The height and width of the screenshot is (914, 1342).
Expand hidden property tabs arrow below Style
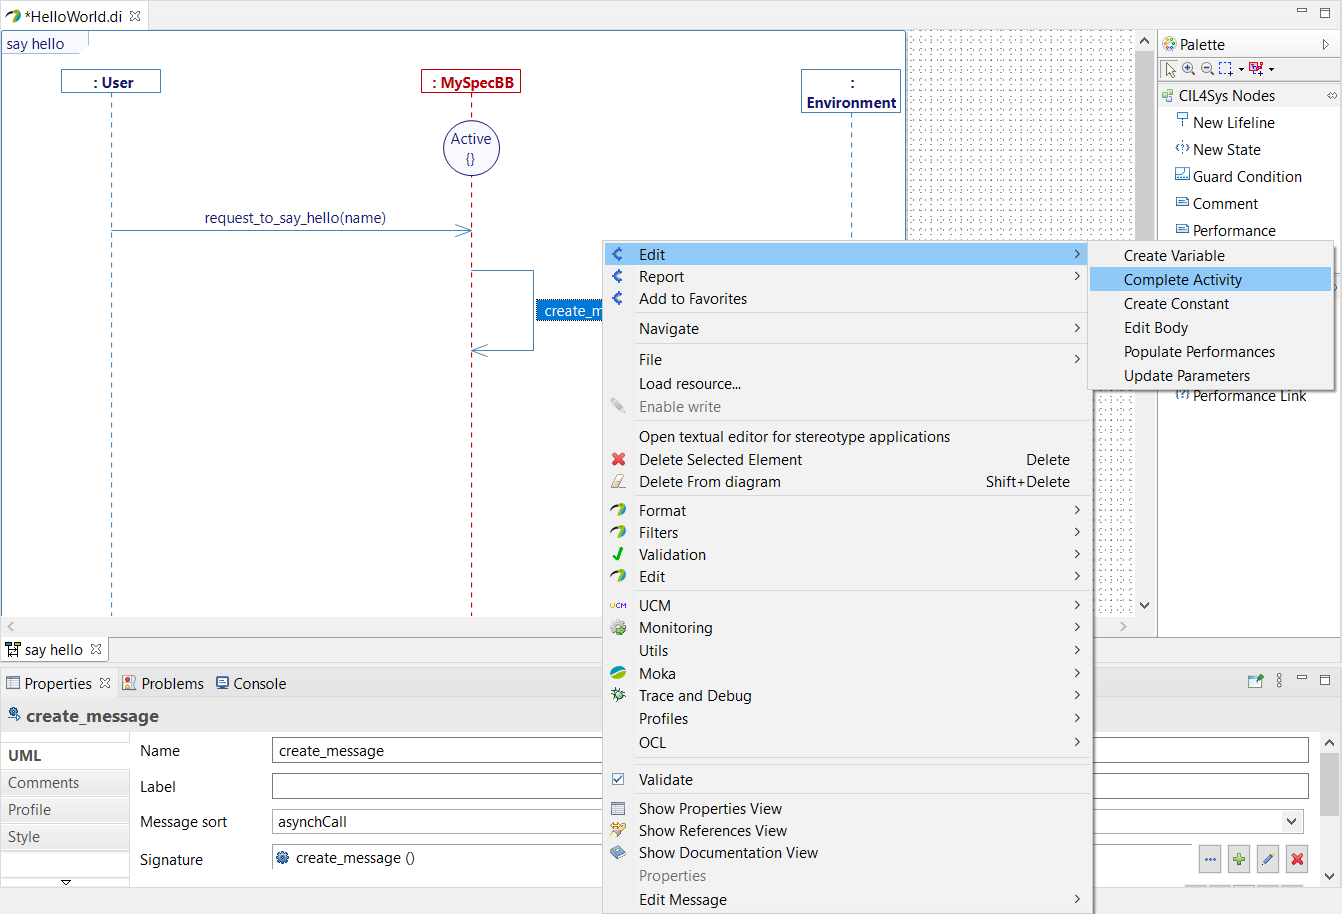[66, 882]
